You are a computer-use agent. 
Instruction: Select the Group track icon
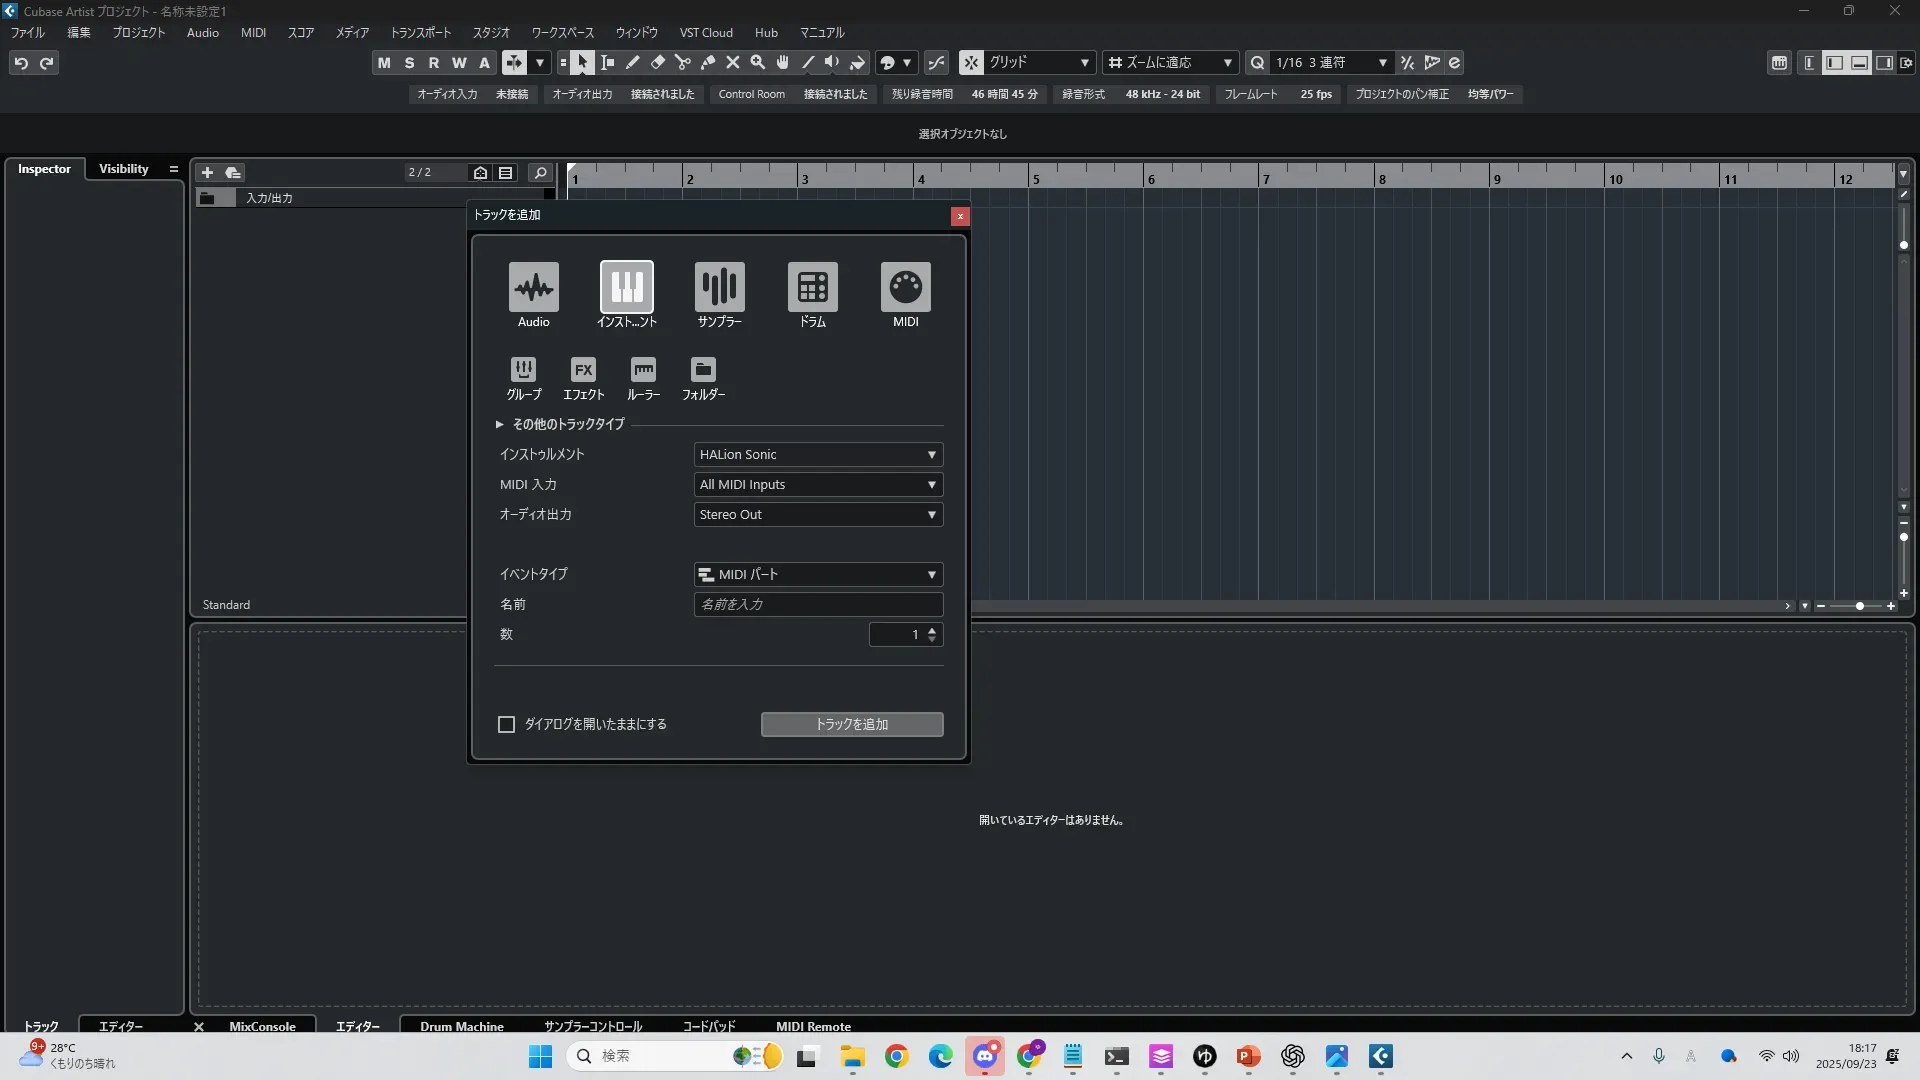click(523, 370)
